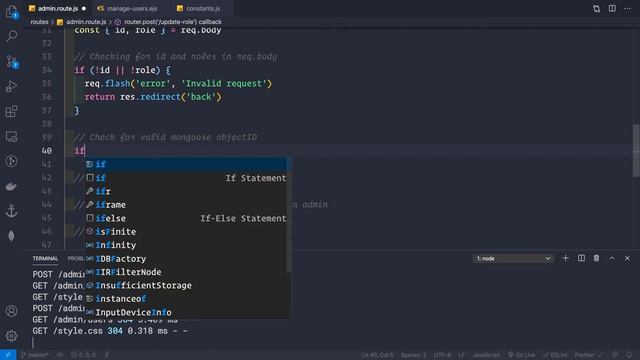The height and width of the screenshot is (360, 640).
Task: Change line ending via 'LF' status entry
Action: (462, 355)
